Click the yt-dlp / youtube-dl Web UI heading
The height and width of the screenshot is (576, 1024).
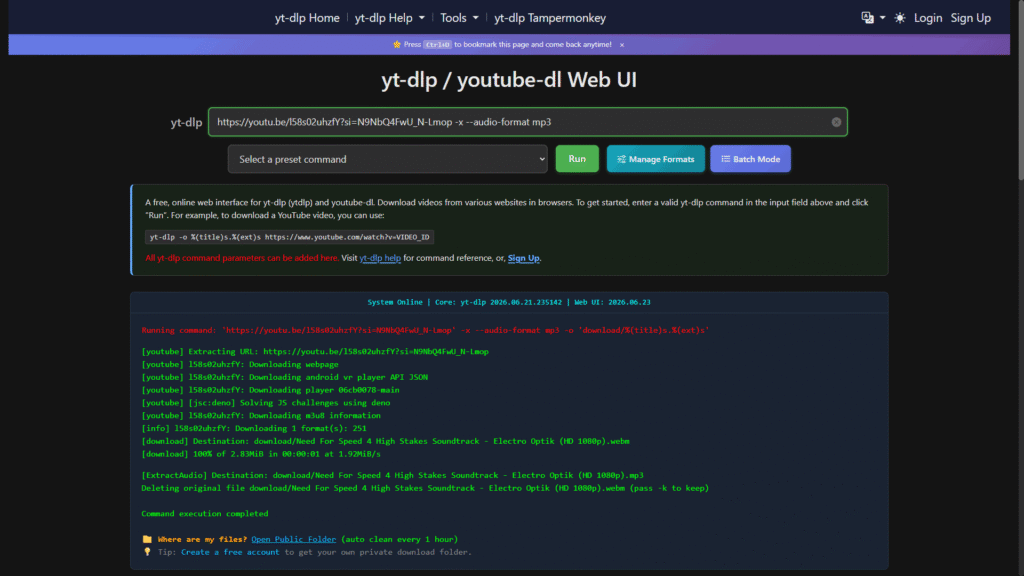[509, 80]
